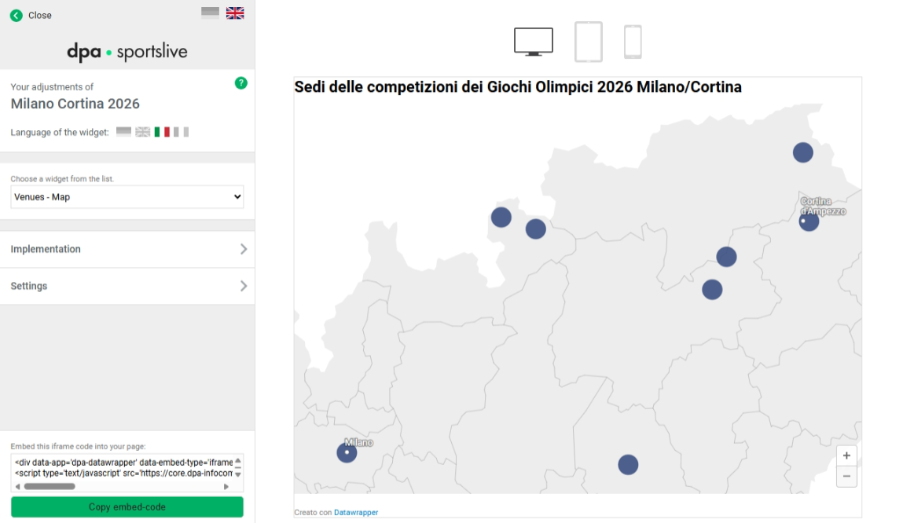The image size is (901, 523).
Task: Expand the Implementation section
Action: [x=127, y=249]
